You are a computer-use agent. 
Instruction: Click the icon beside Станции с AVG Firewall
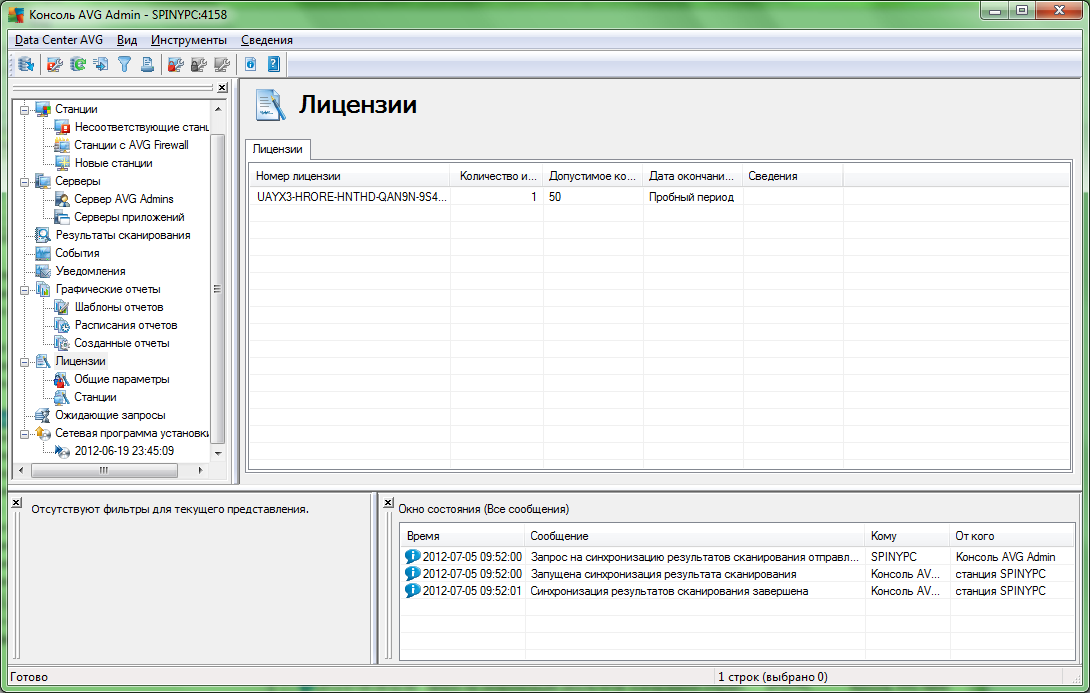pyautogui.click(x=63, y=145)
